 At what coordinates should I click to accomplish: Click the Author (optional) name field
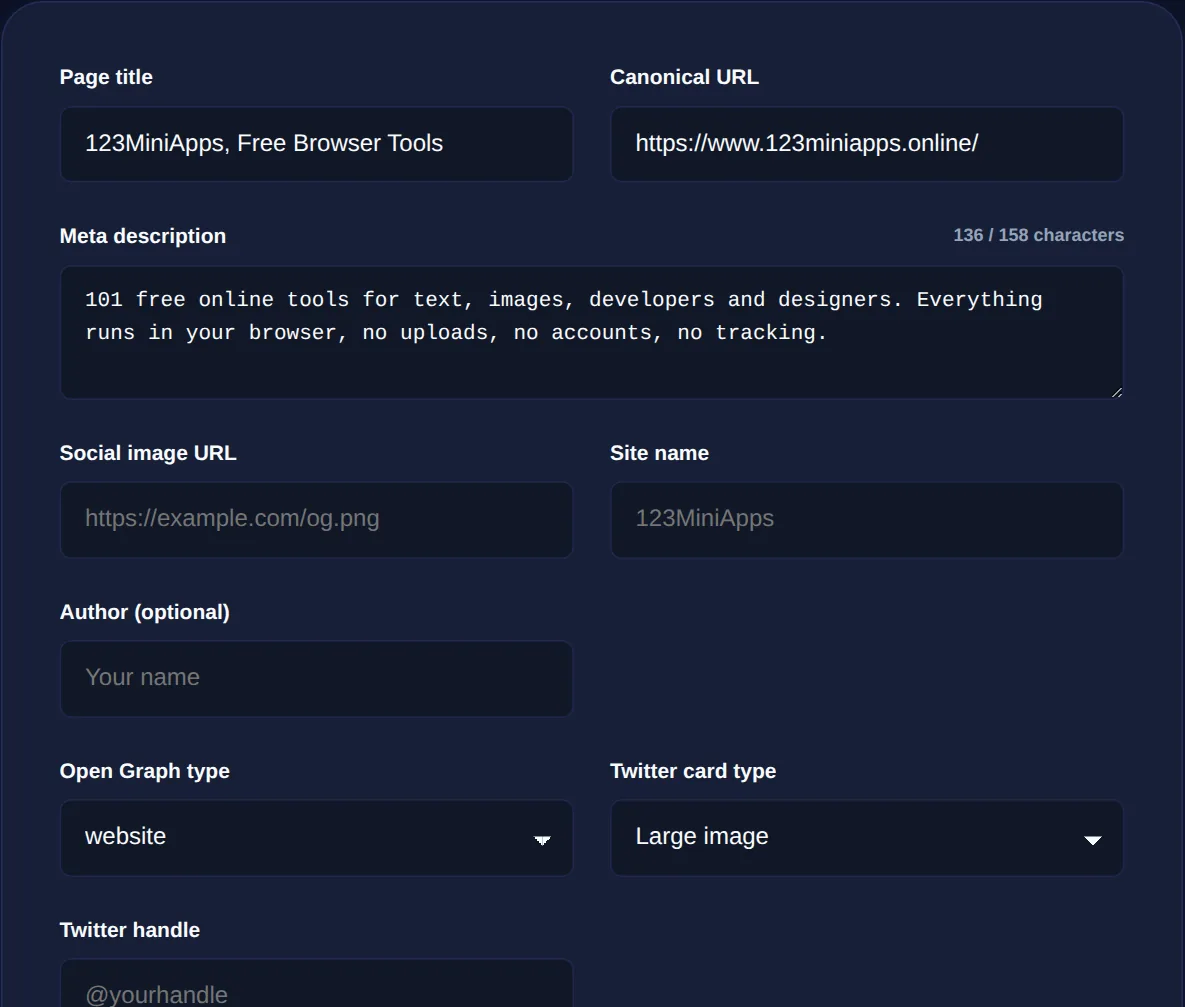coord(316,678)
